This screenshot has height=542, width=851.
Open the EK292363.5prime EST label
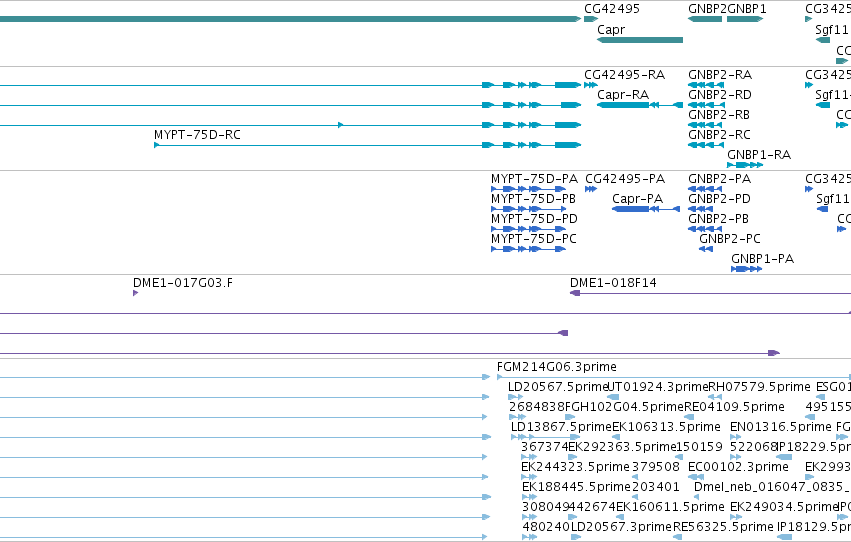coord(622,447)
